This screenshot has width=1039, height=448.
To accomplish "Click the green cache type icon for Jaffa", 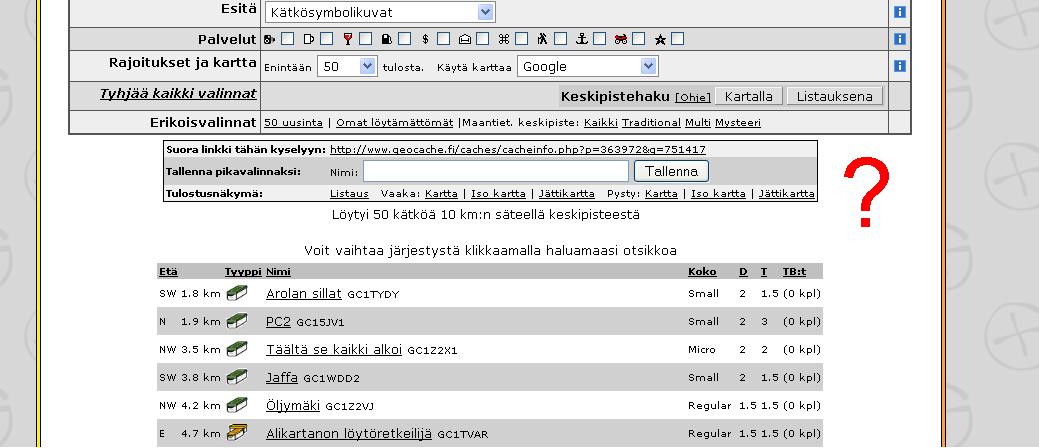I will (x=237, y=378).
